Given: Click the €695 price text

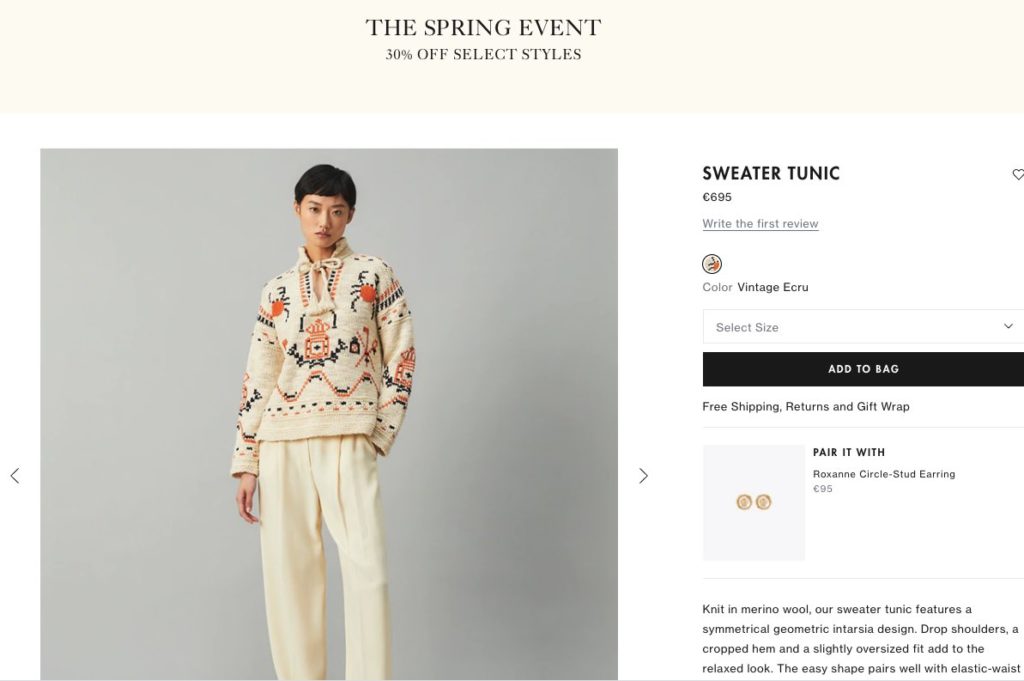Looking at the screenshot, I should tap(717, 197).
